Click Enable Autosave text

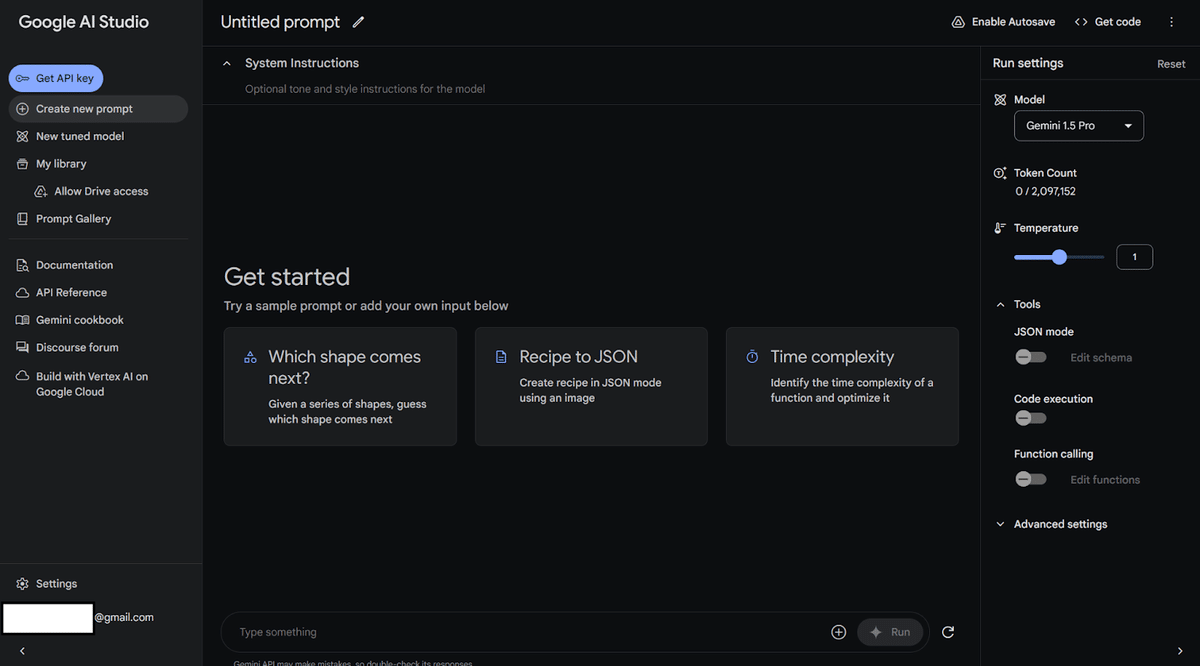click(1015, 22)
